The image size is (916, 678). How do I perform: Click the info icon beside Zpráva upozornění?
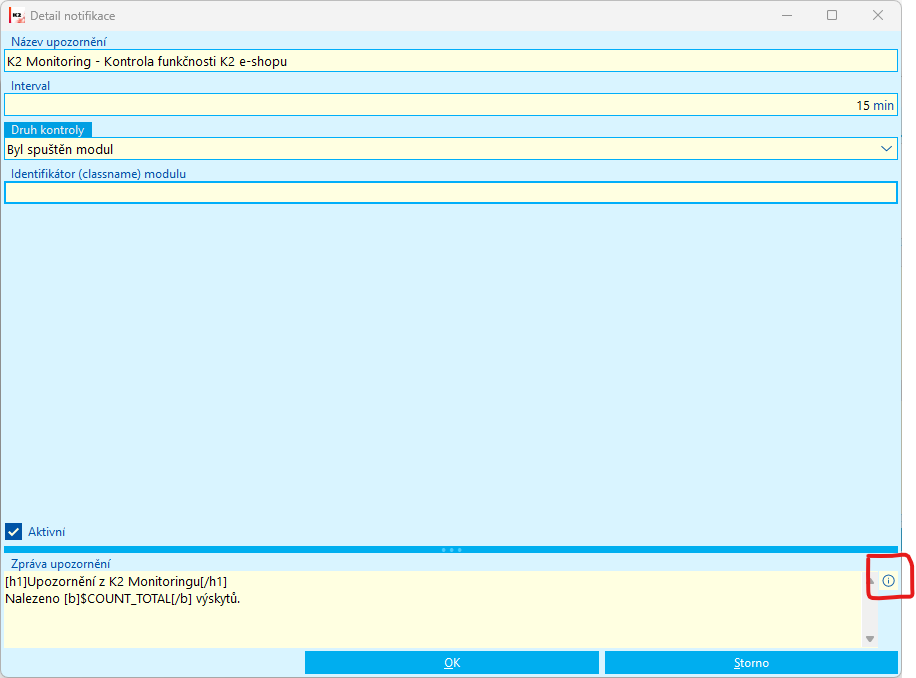pyautogui.click(x=888, y=580)
